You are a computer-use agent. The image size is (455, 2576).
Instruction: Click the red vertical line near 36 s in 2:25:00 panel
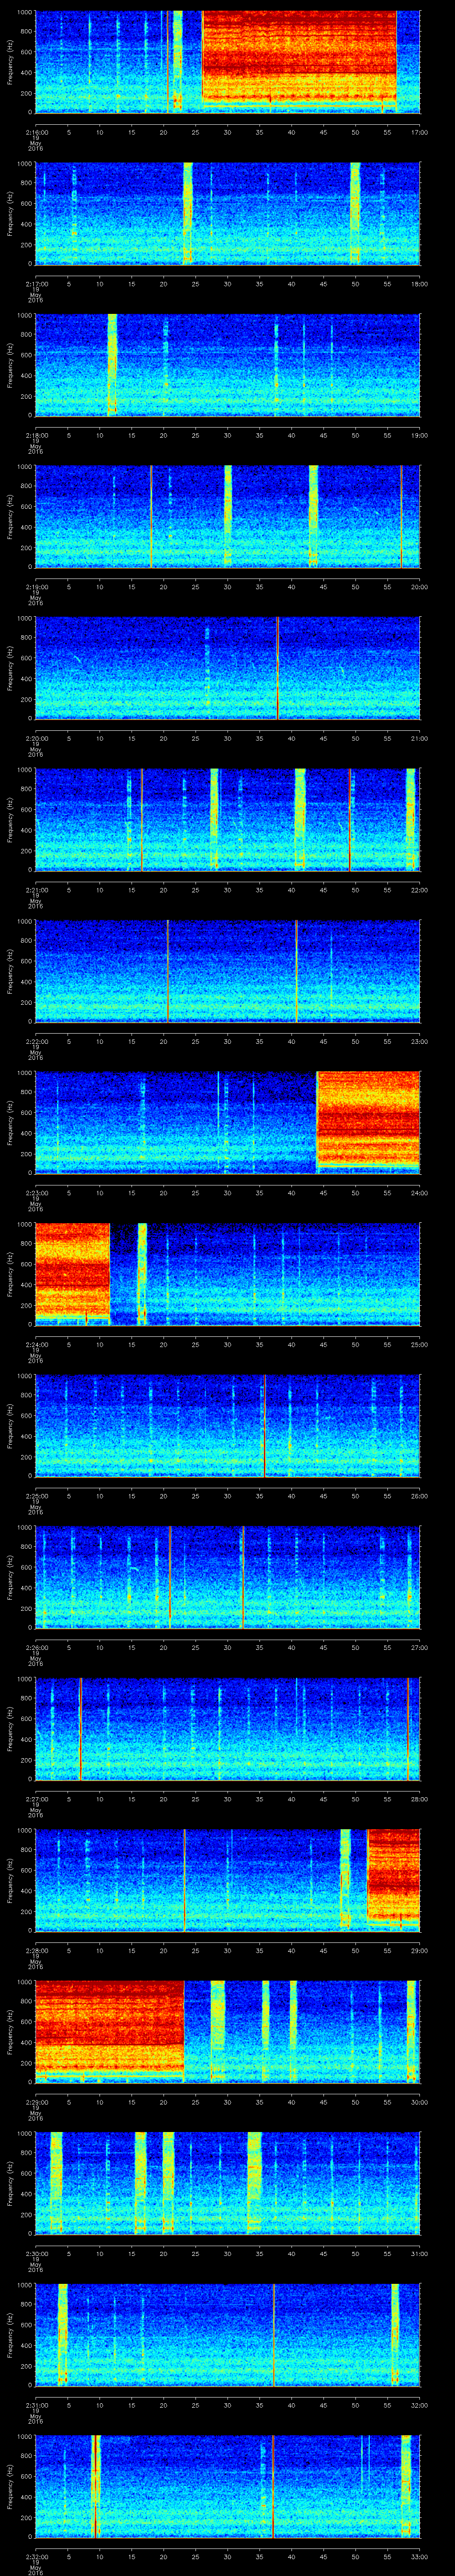(264, 1425)
